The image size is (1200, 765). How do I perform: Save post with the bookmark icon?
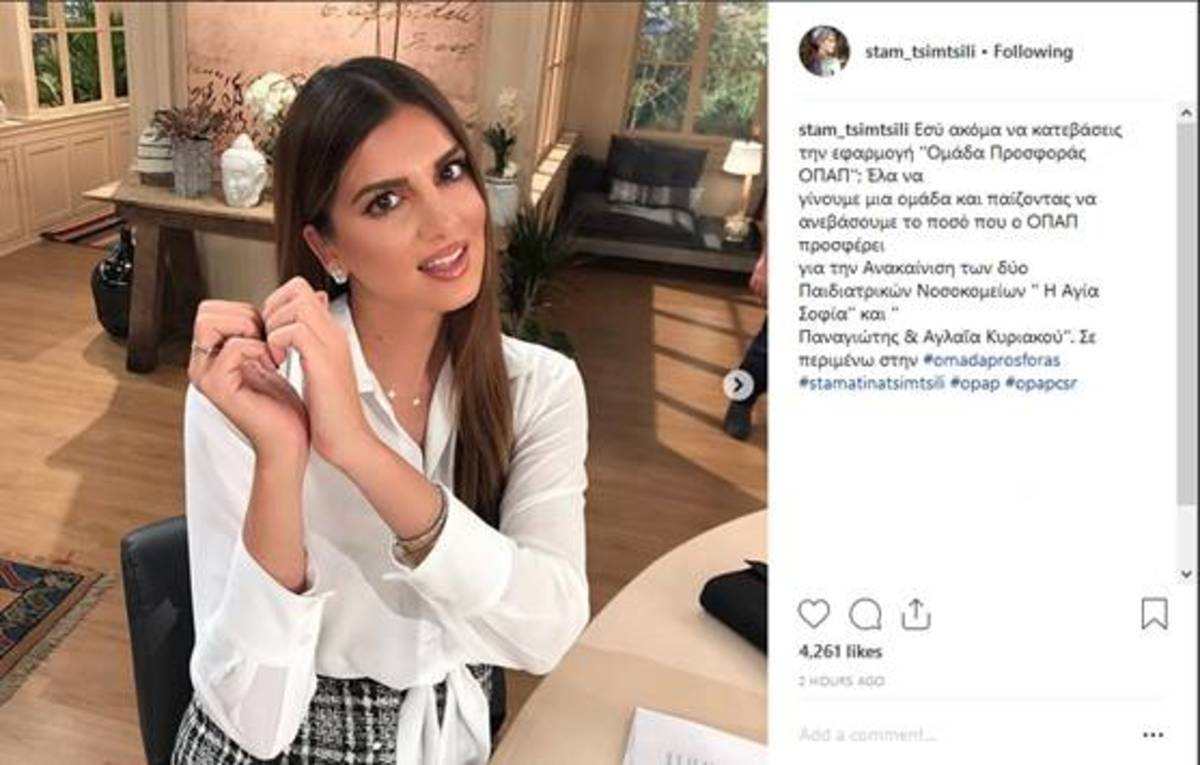tap(1154, 613)
